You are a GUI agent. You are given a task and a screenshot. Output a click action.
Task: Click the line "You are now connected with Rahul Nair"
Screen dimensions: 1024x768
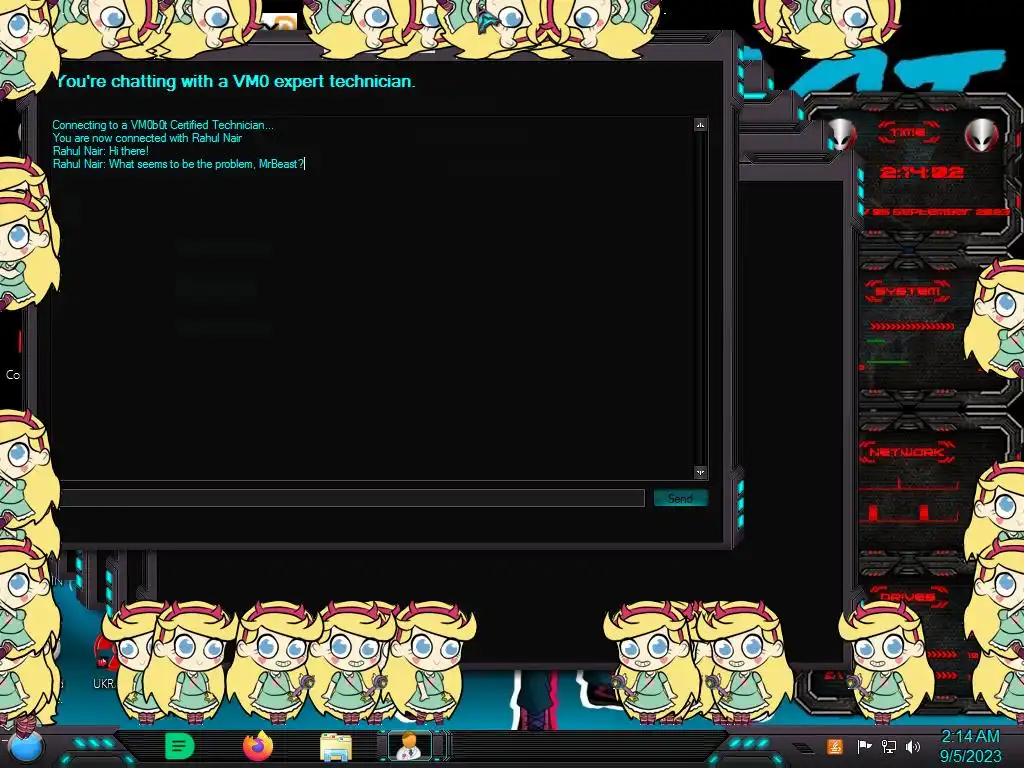(147, 138)
